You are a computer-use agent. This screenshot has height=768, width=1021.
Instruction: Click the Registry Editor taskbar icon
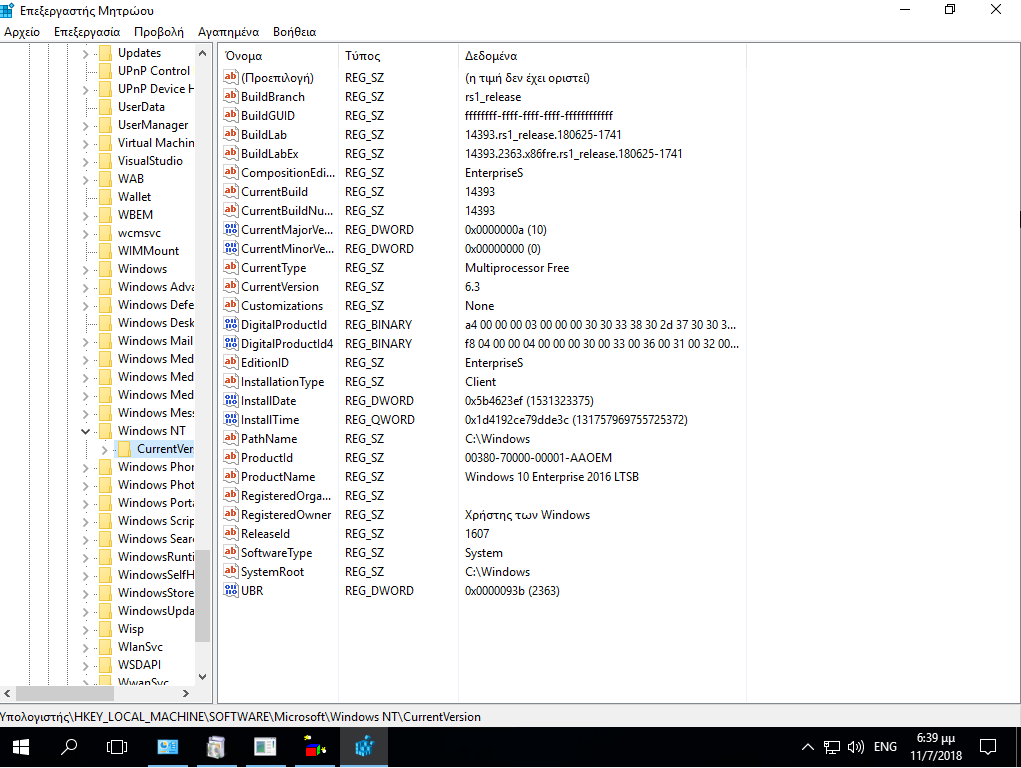click(364, 747)
